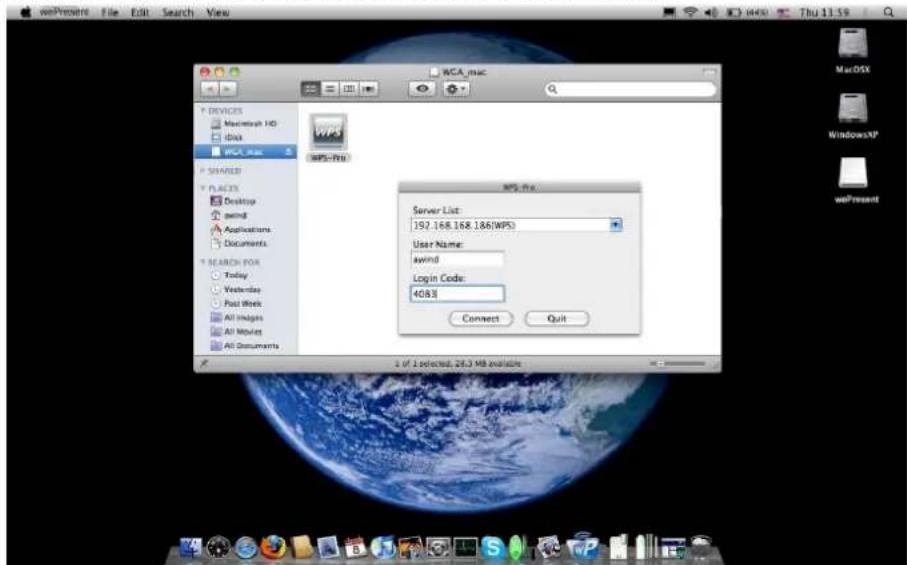Open wePresent WP icon in dock

[582, 546]
